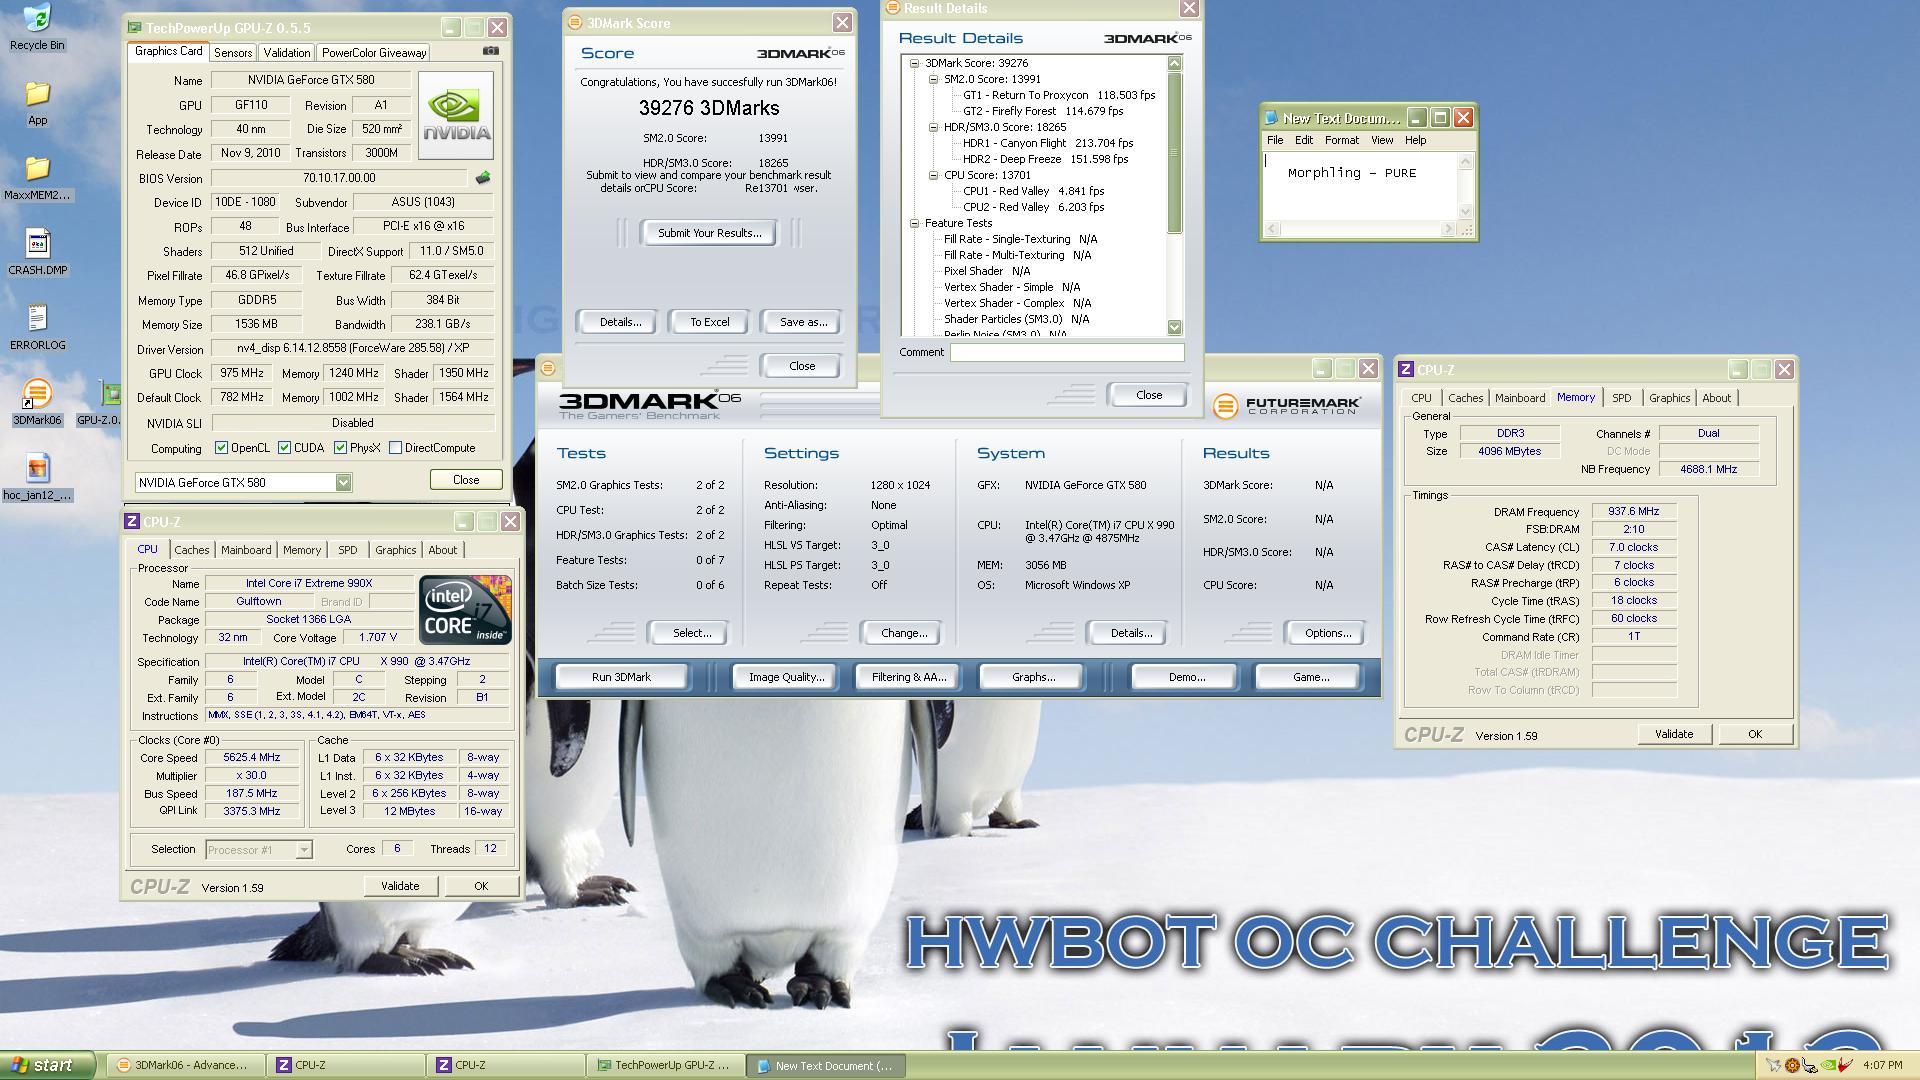This screenshot has height=1080, width=1920.
Task: Switch to SPD tab in memory CPU-Z
Action: (1621, 398)
